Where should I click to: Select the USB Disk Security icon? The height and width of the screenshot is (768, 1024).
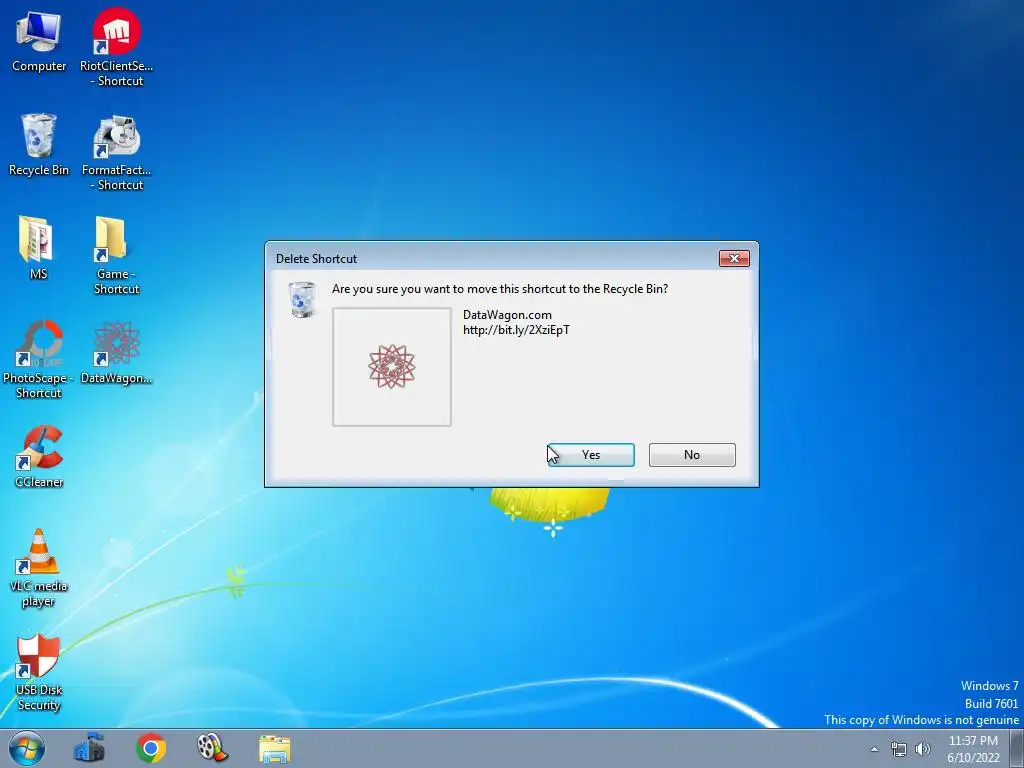[39, 672]
